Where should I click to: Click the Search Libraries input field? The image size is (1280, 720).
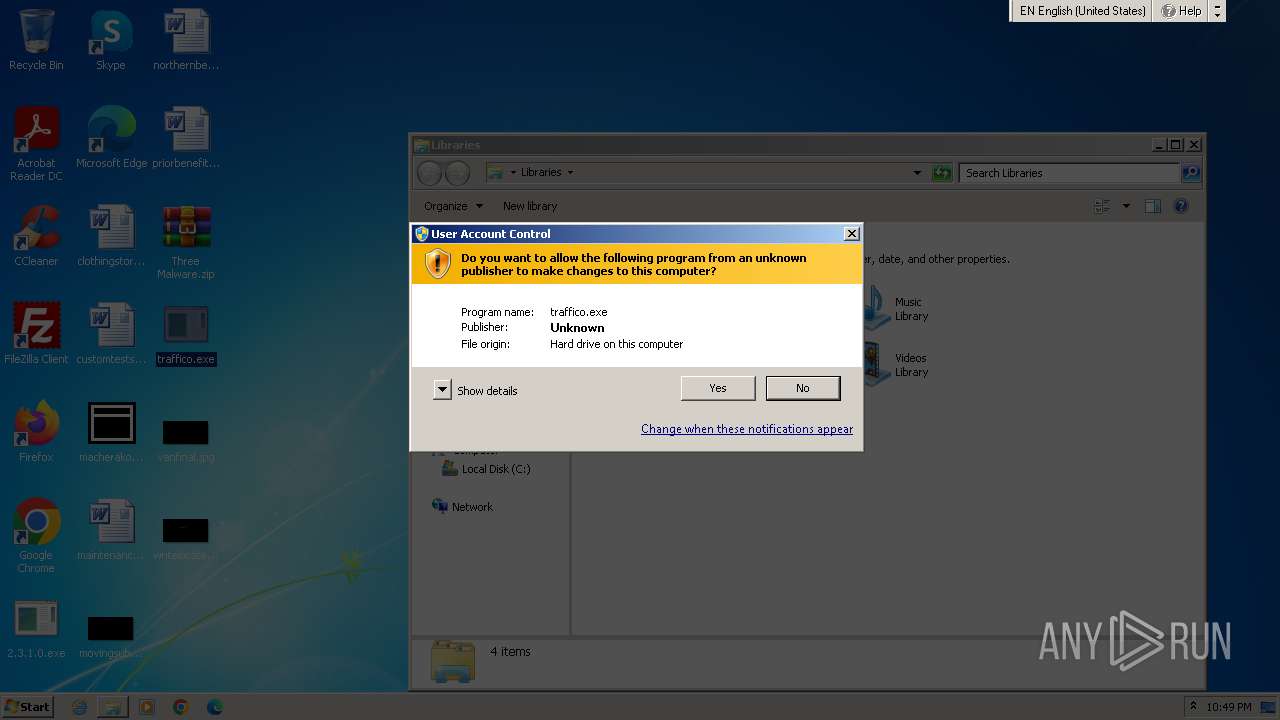pos(1069,173)
